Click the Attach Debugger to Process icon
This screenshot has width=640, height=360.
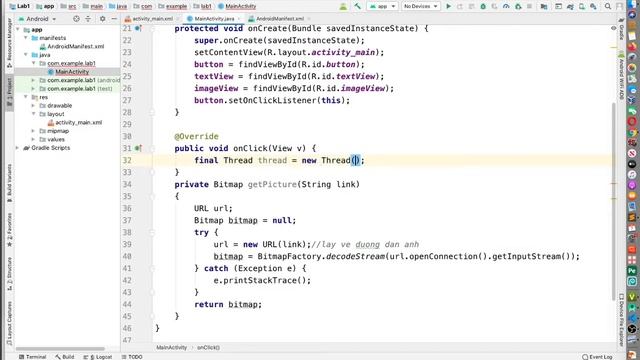tap(518, 6)
